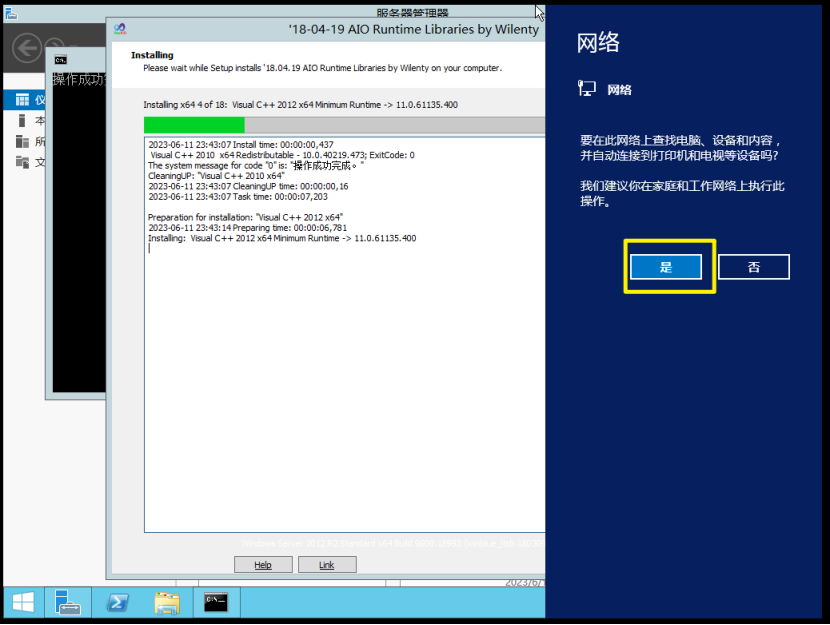830x625 pixels.
Task: Select the local server icon in sidebar
Action: (x=22, y=121)
